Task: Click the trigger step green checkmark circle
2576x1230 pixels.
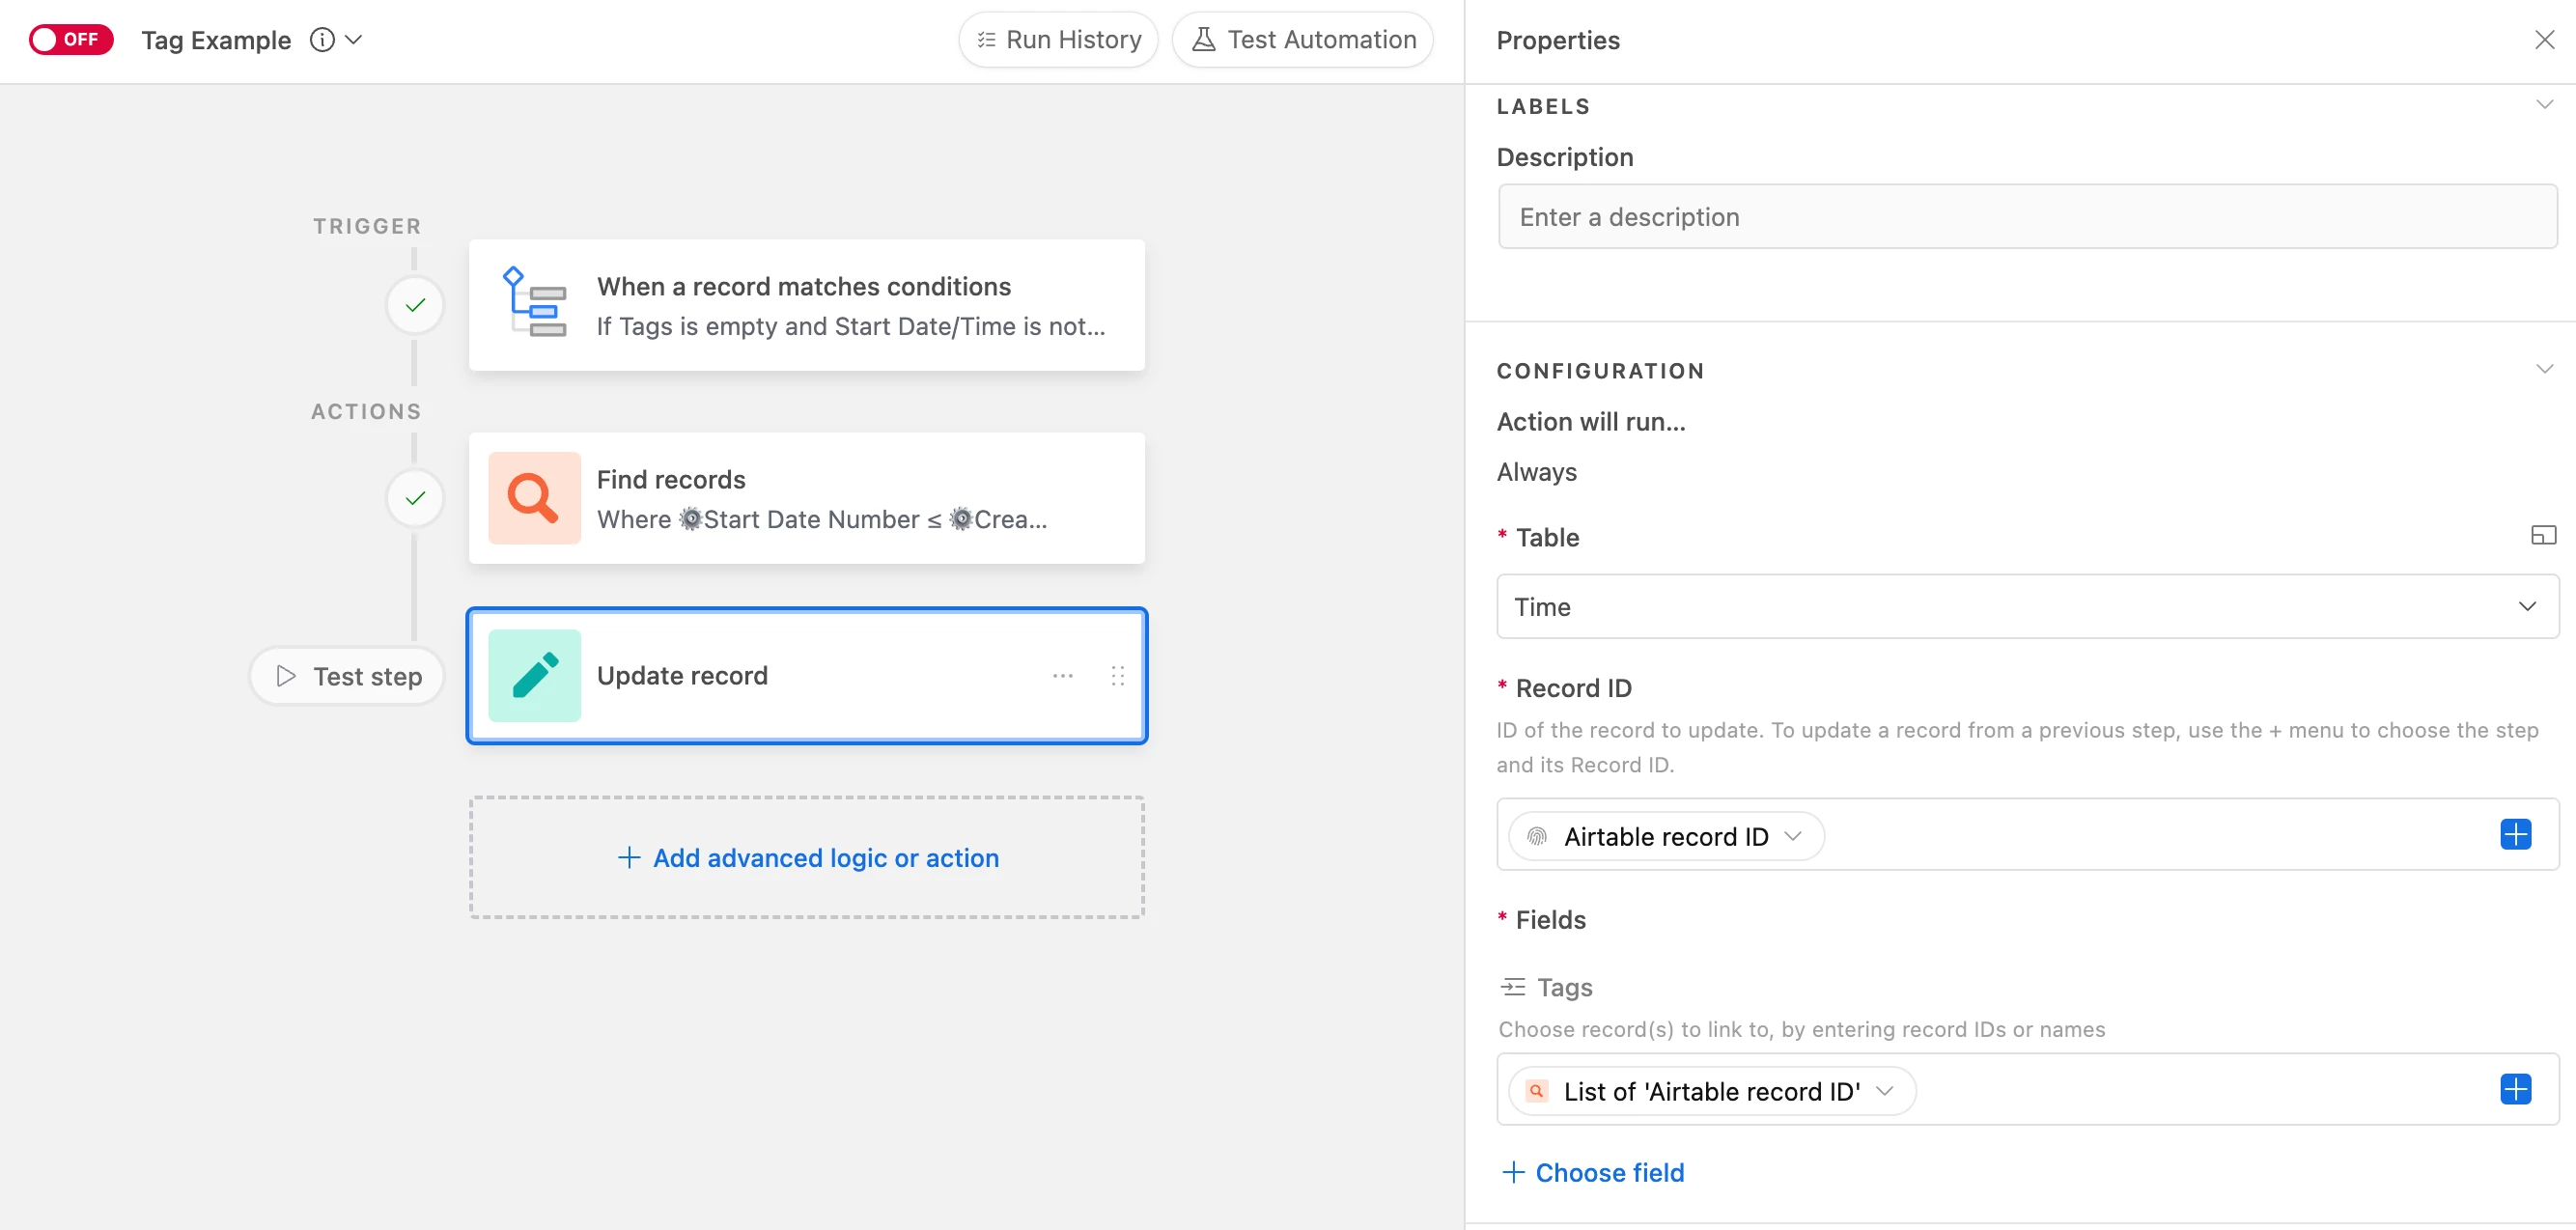Action: [415, 305]
